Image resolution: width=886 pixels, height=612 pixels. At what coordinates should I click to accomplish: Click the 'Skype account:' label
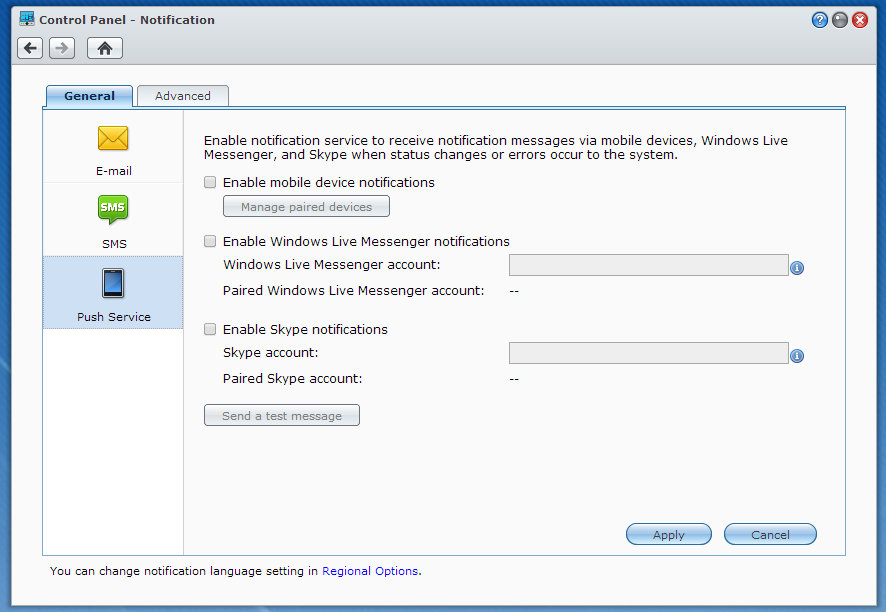tap(270, 353)
